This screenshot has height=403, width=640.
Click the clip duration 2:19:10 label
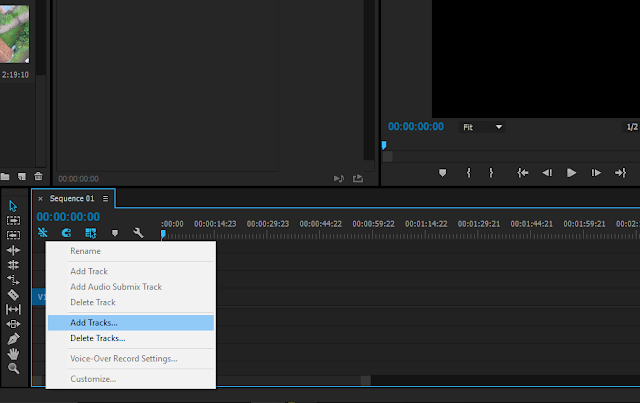pos(15,75)
